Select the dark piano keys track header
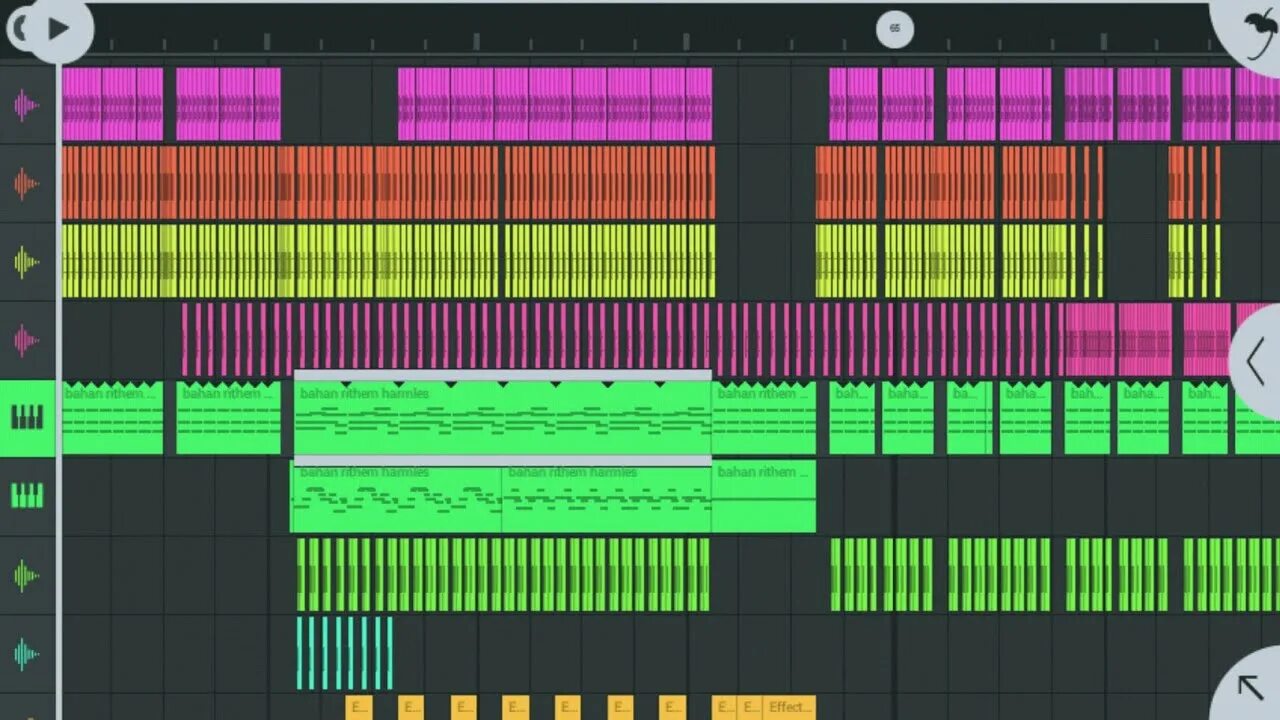1280x720 pixels. coord(27,496)
